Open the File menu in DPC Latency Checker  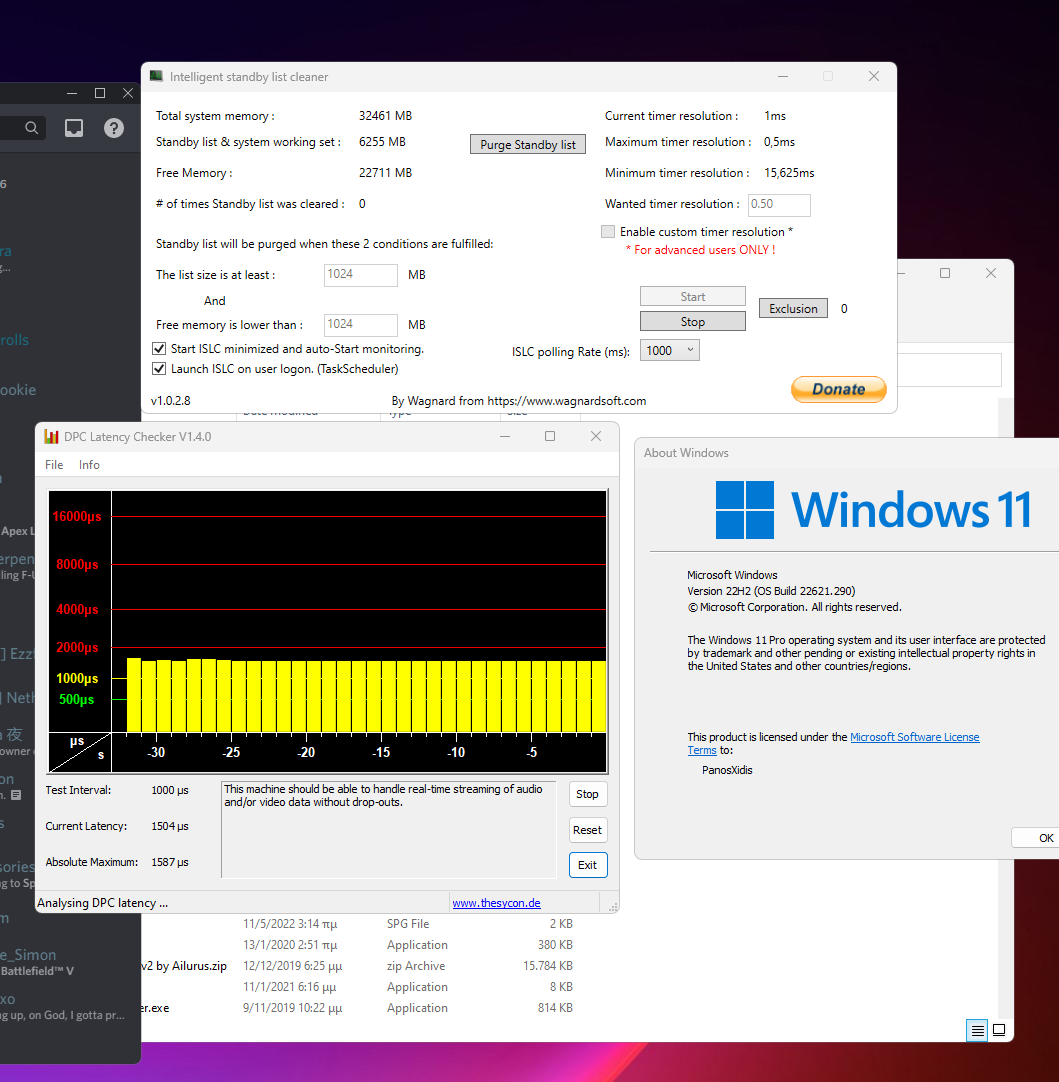[54, 464]
